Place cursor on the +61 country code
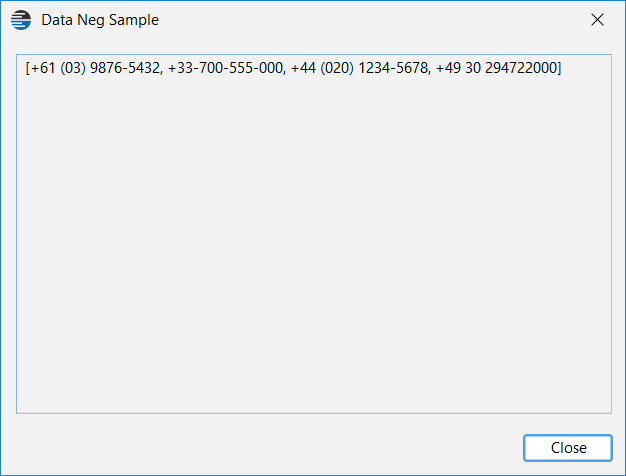 [43, 68]
